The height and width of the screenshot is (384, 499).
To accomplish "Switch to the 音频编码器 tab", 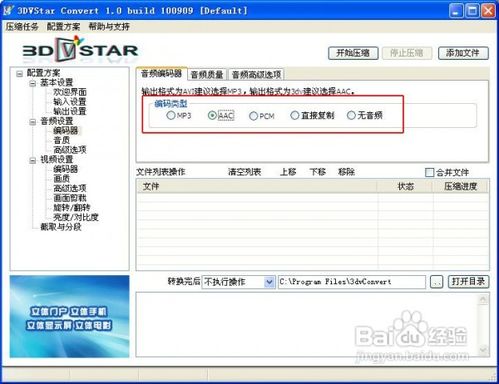I will 161,74.
